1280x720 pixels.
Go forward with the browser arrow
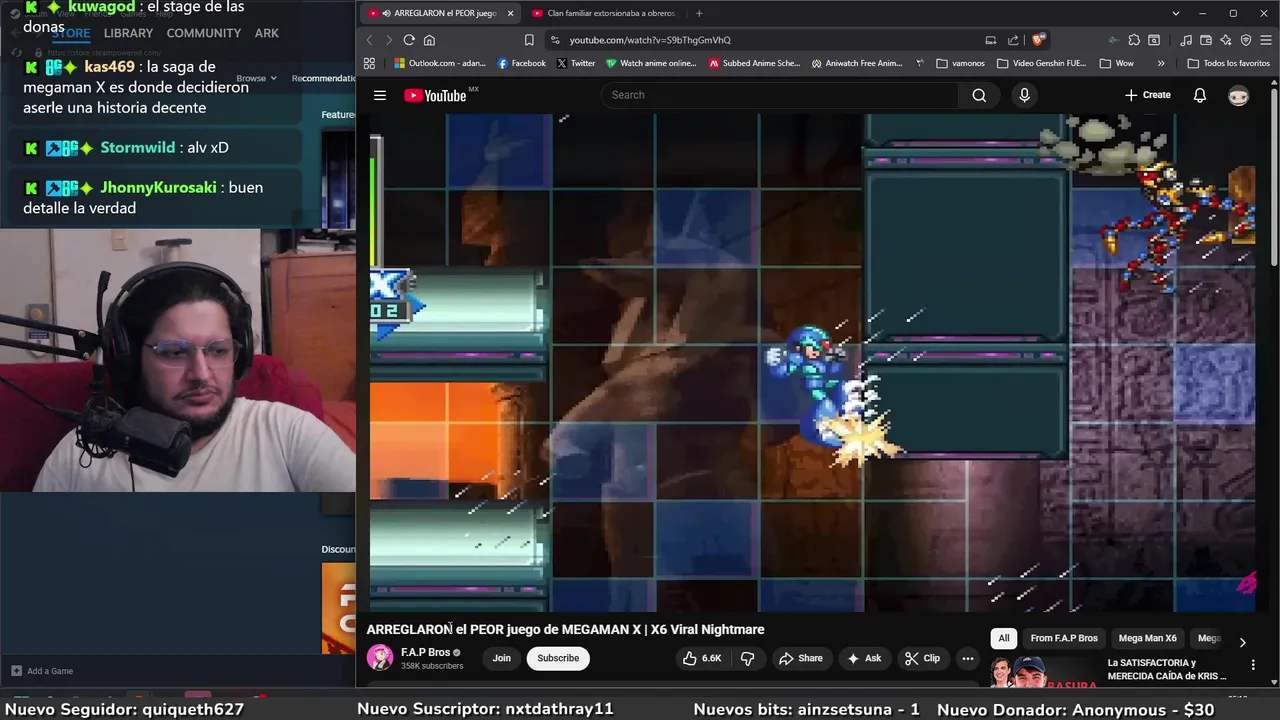click(388, 40)
